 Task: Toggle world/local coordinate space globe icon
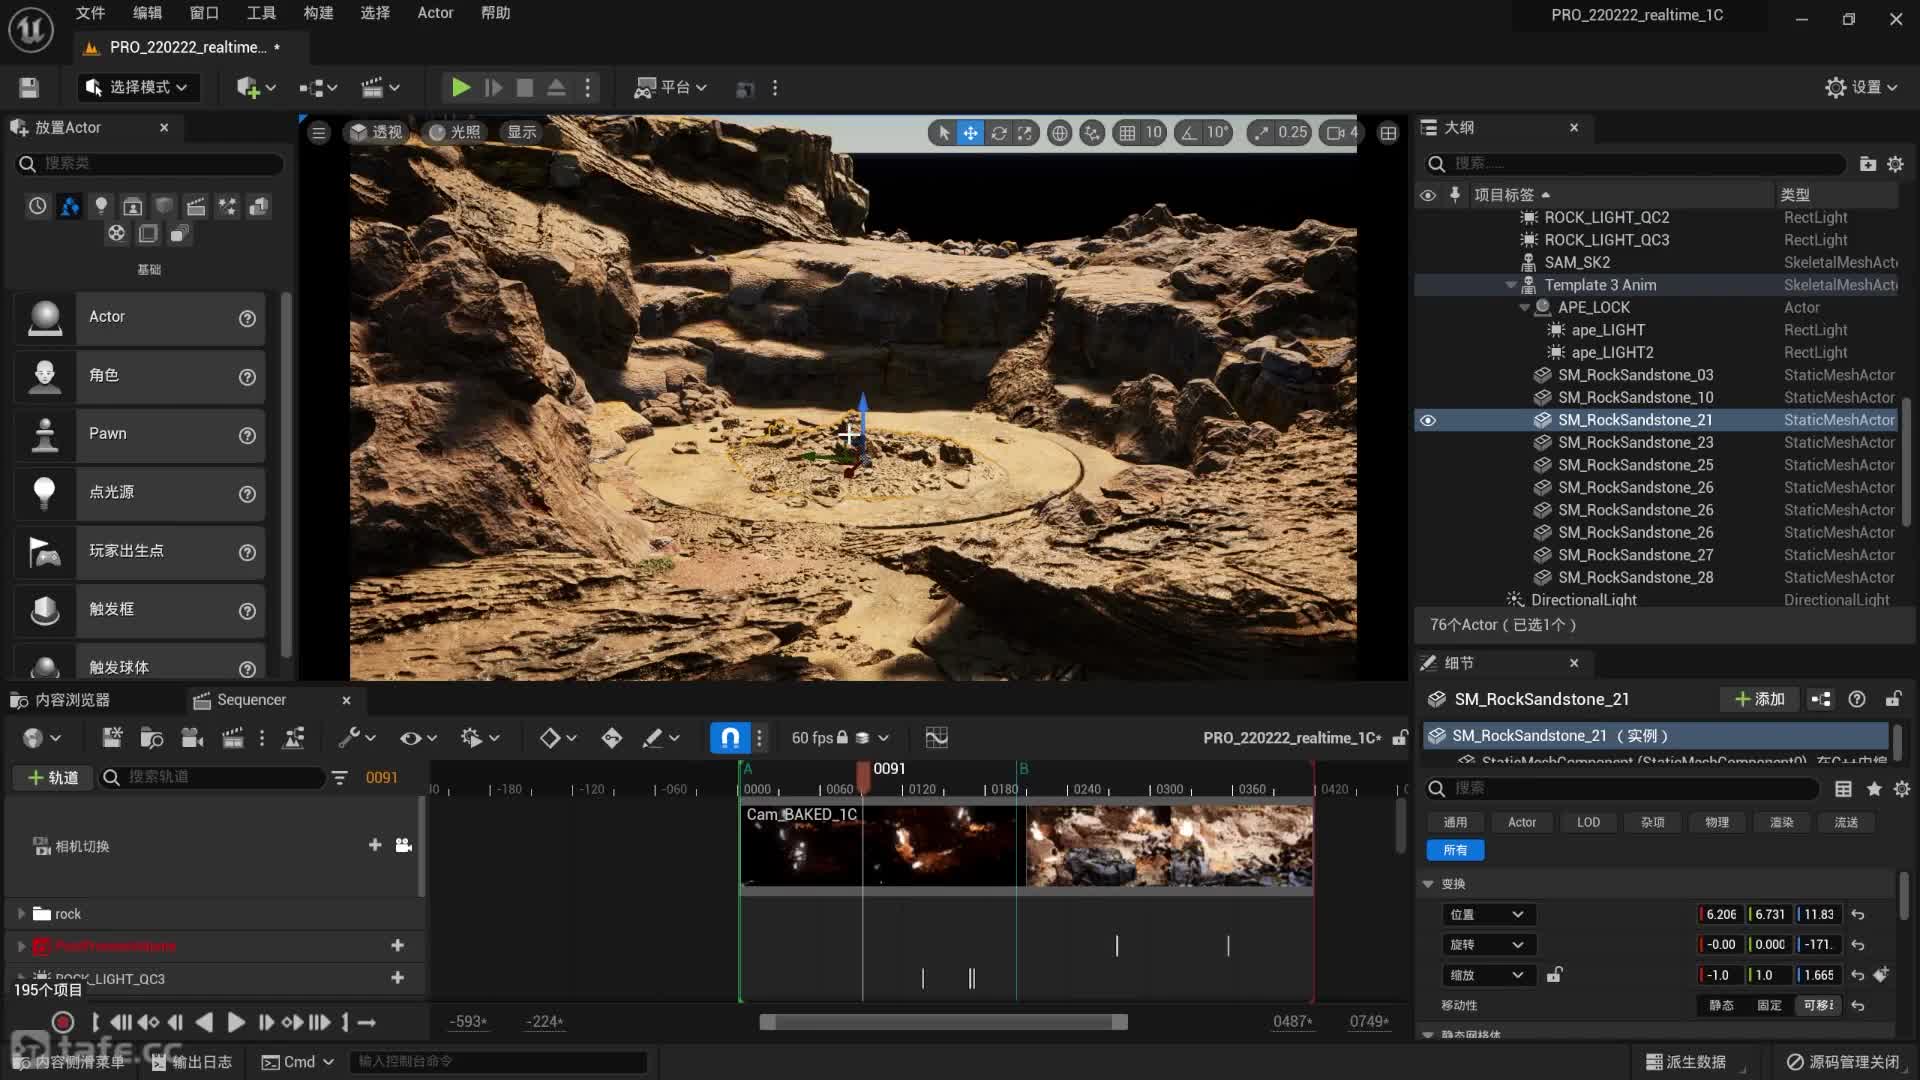point(1060,132)
